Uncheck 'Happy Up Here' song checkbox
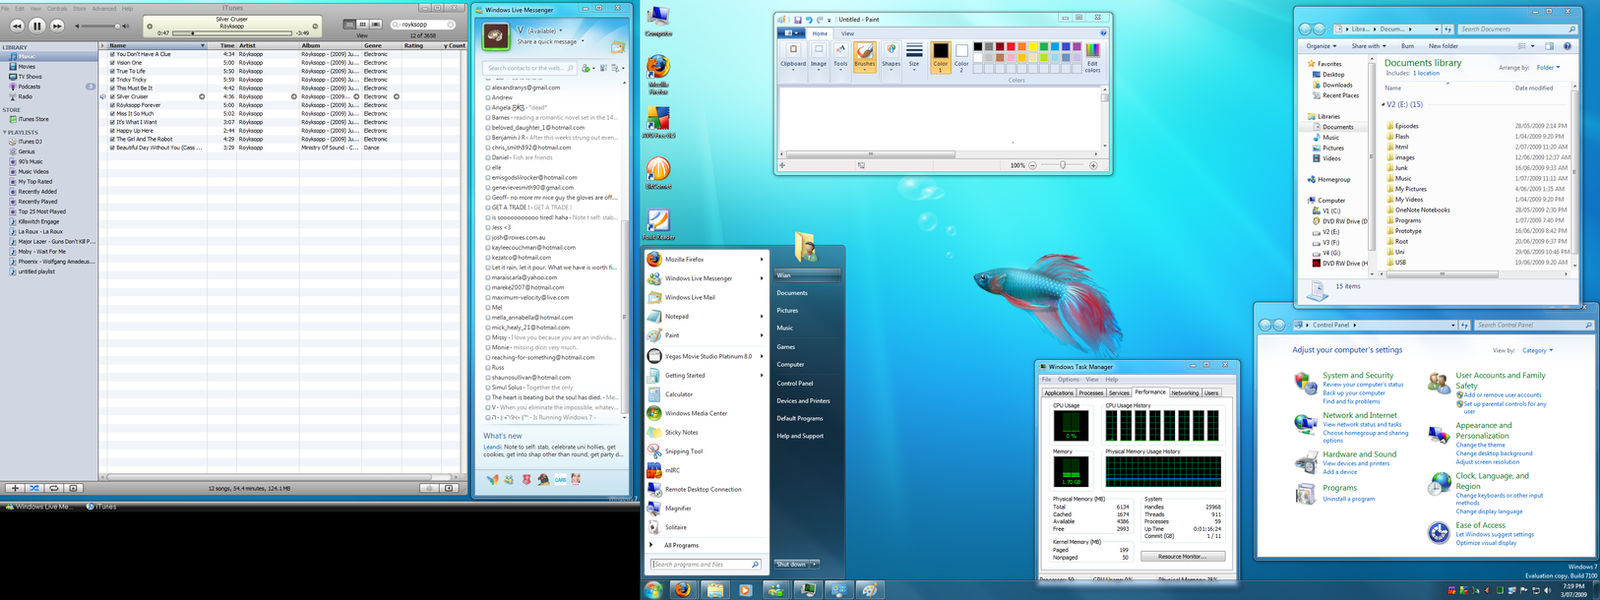This screenshot has height=600, width=1600. pos(112,131)
